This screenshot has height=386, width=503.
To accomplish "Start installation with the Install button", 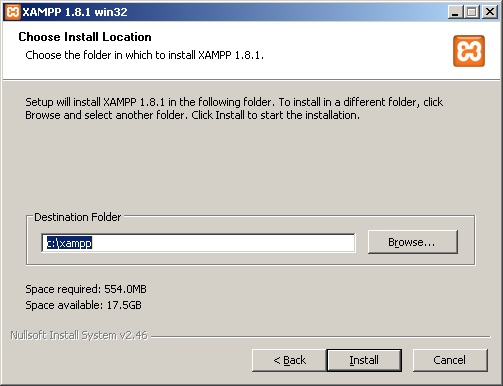I will (x=364, y=360).
